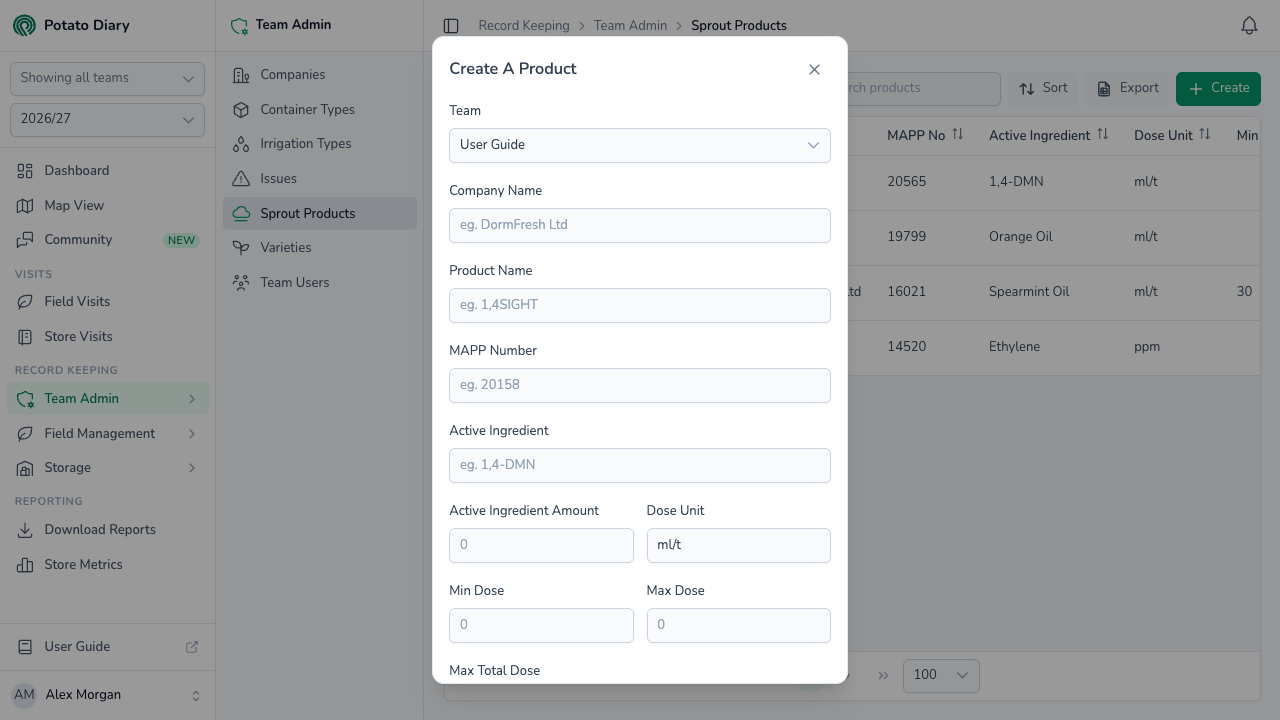Focus the Company Name field
The image size is (1280, 720).
[640, 225]
